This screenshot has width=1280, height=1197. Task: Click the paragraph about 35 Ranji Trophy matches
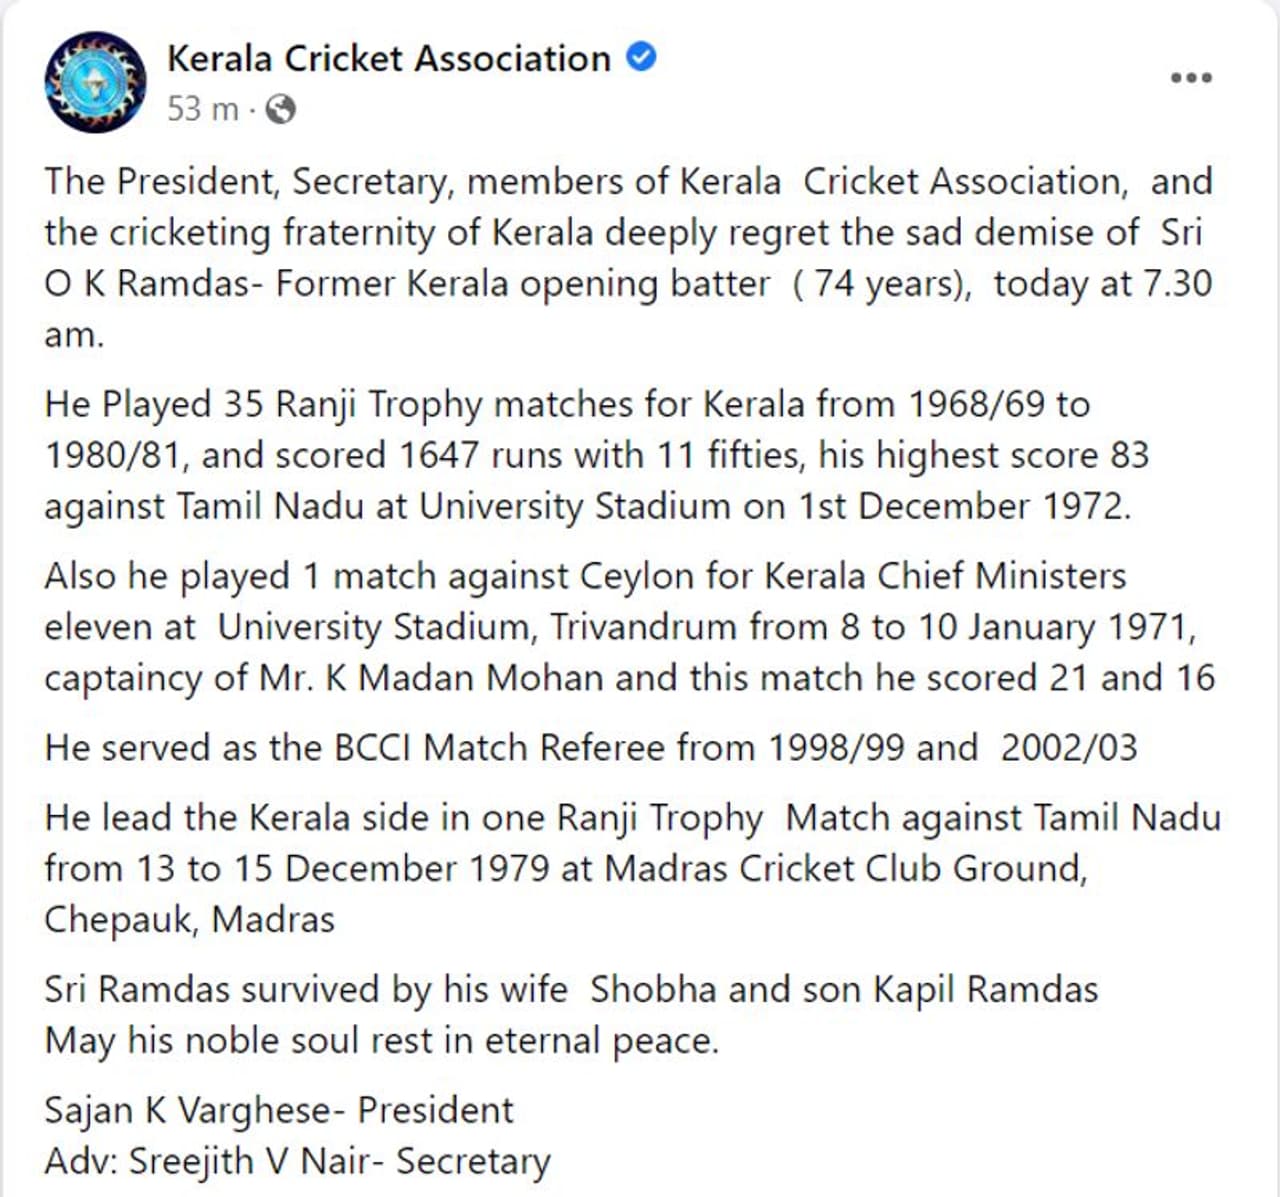[596, 455]
